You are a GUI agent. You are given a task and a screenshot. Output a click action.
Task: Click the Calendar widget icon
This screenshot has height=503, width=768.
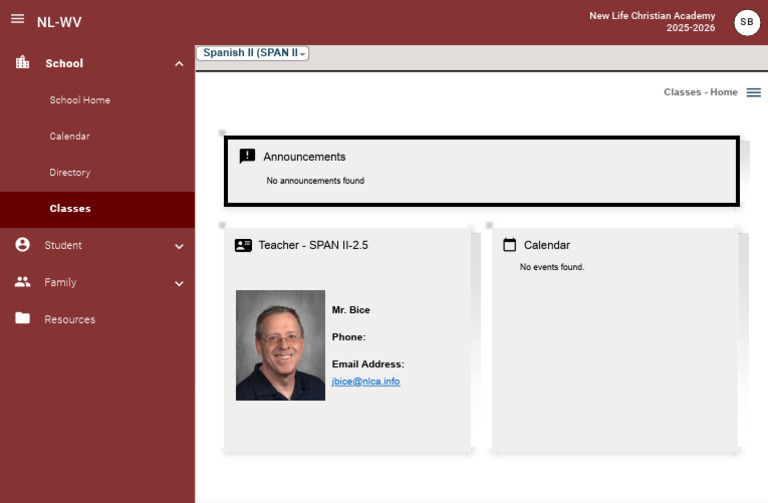(509, 244)
